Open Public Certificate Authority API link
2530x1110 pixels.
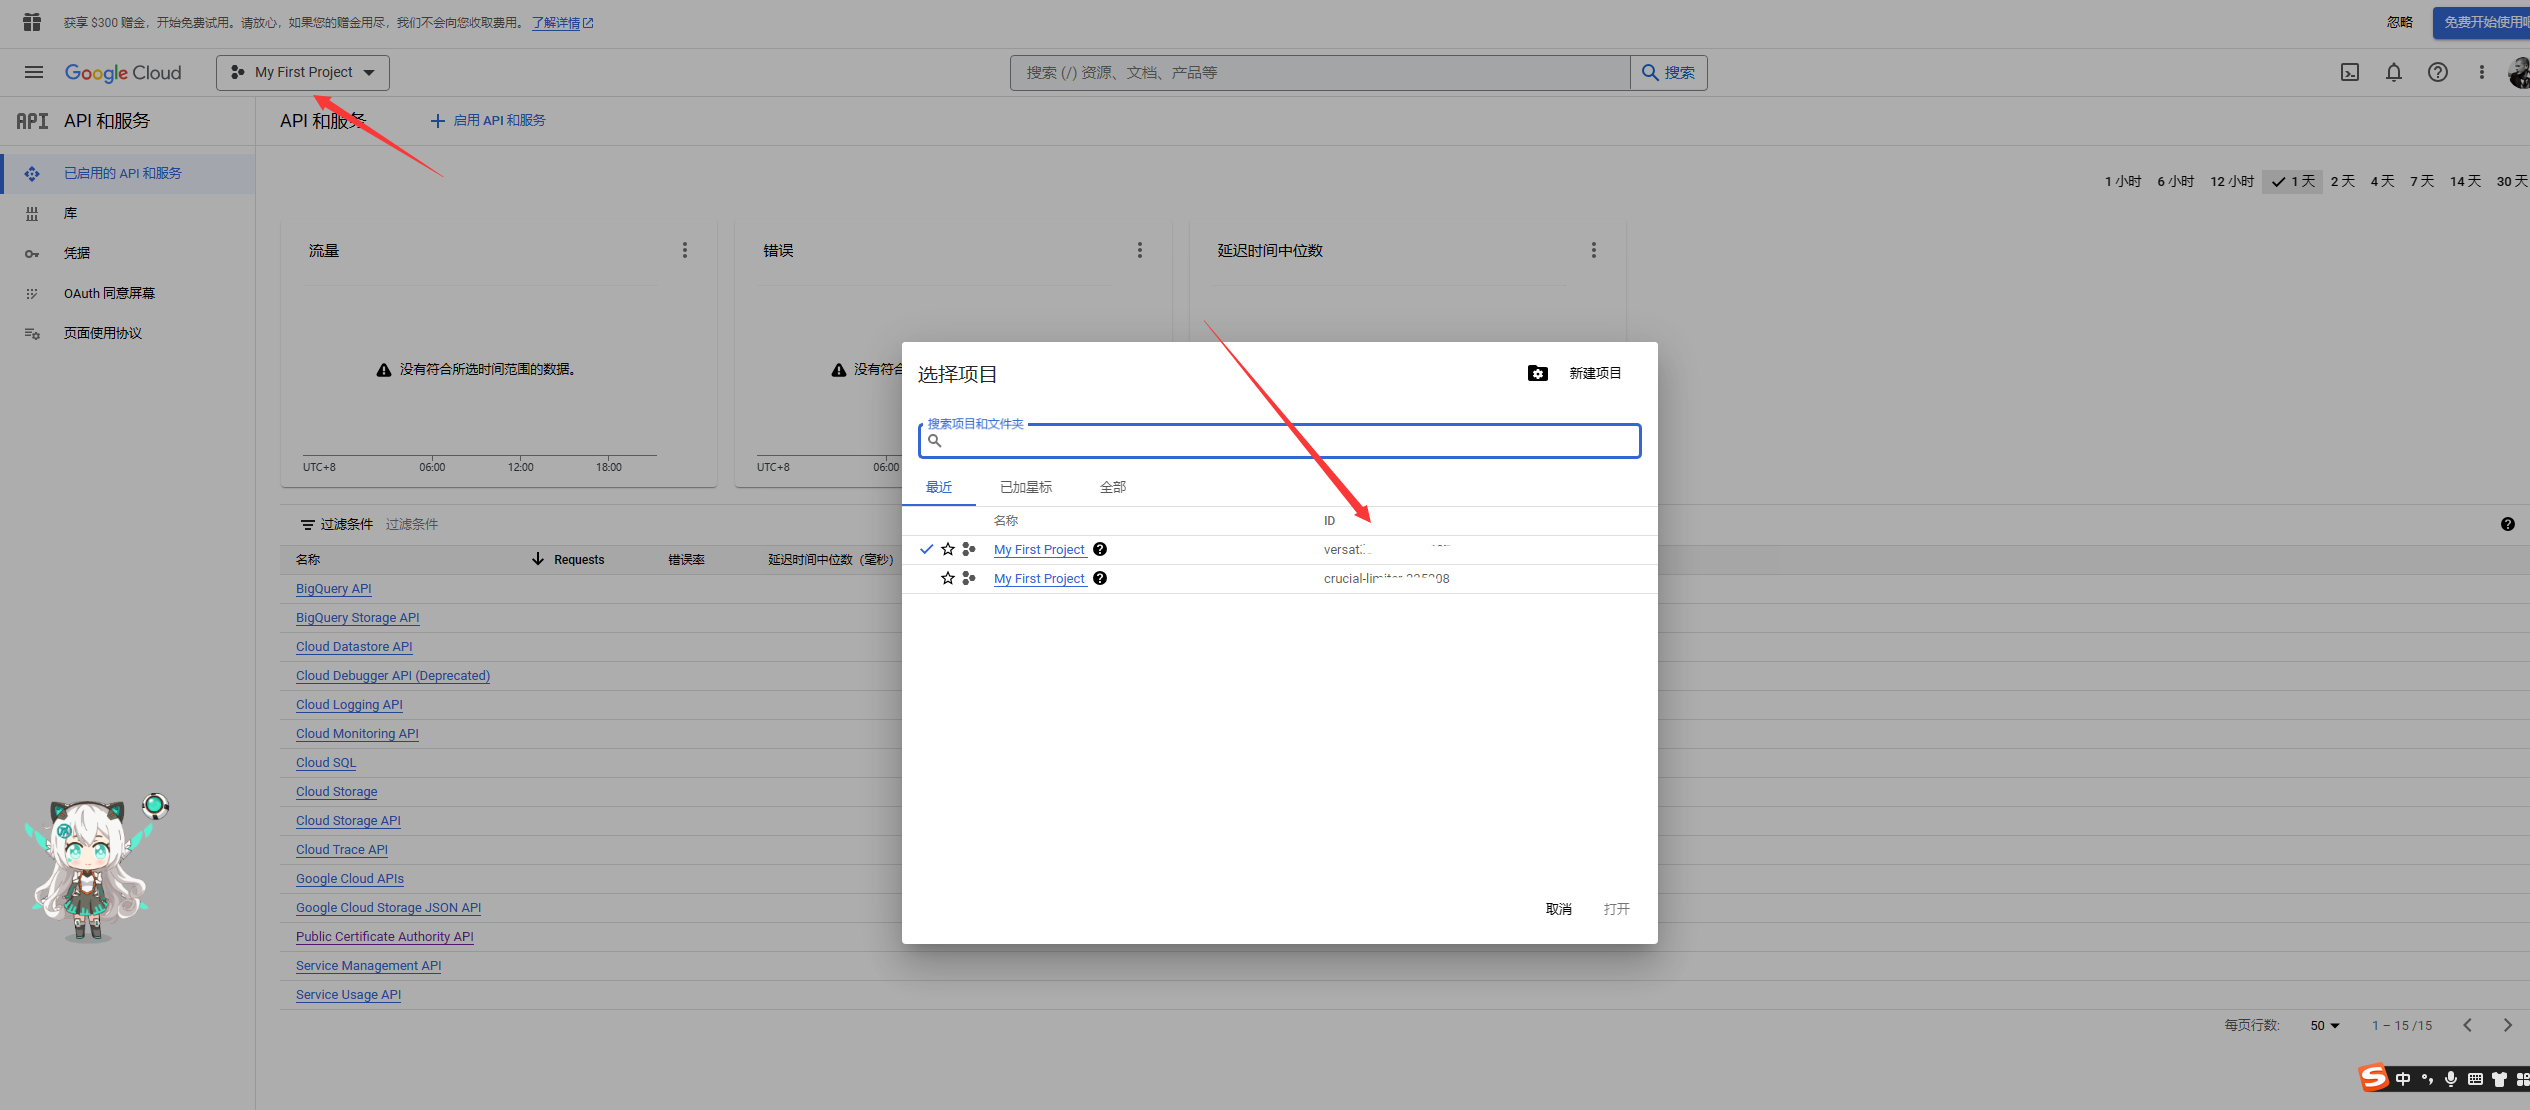coord(385,937)
